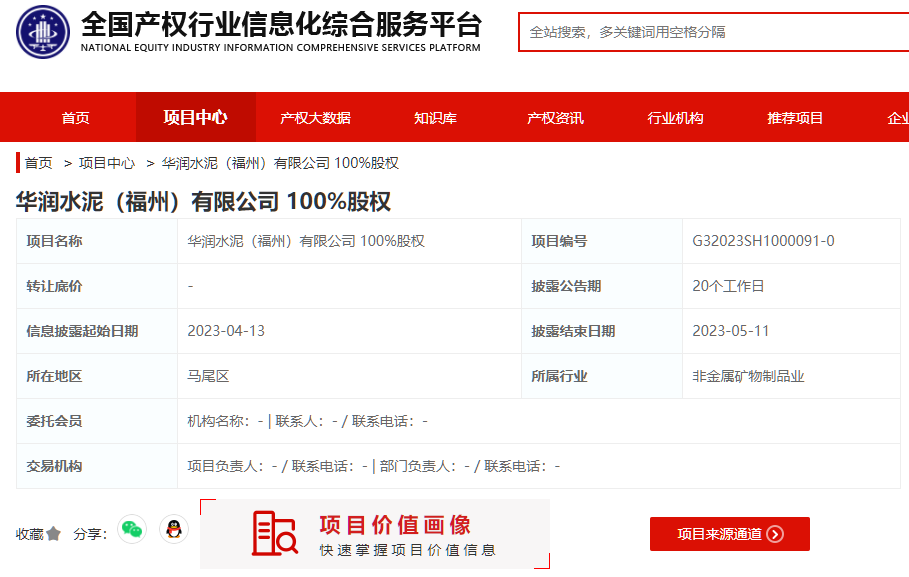Select the 项目中心 nav tab
The width and height of the screenshot is (909, 577).
click(195, 117)
